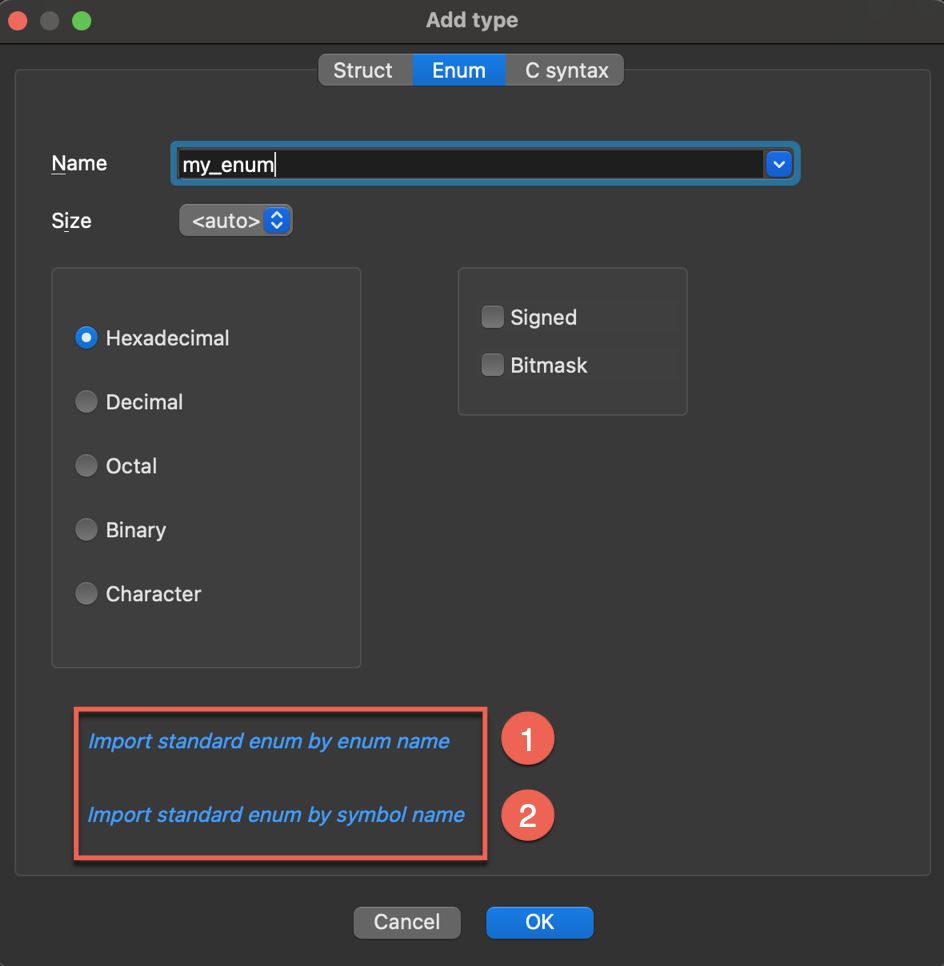944x966 pixels.
Task: Select the Enum tab
Action: click(x=459, y=70)
